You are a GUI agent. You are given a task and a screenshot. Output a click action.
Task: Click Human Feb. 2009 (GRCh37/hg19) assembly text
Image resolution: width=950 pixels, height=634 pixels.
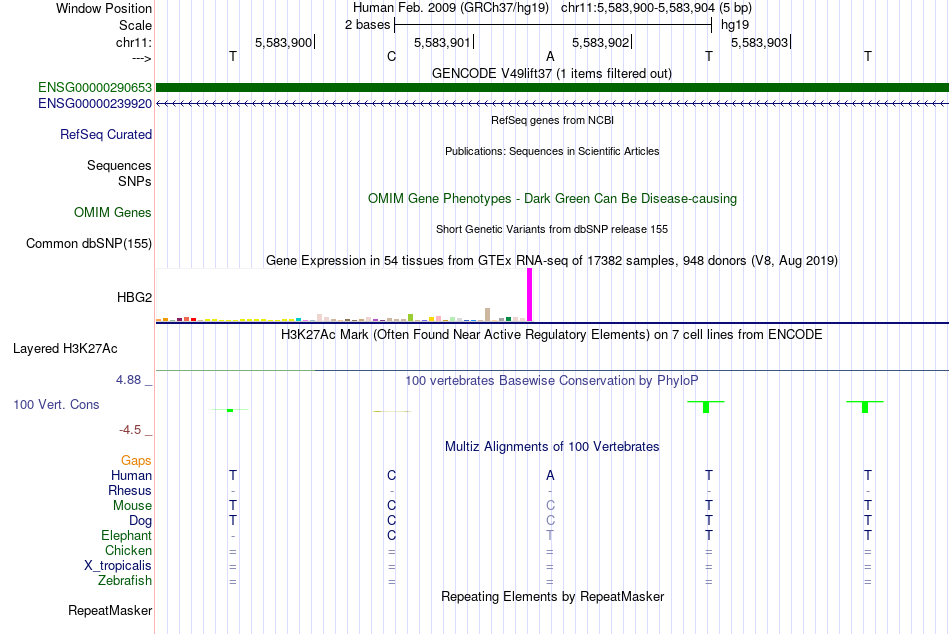click(451, 8)
